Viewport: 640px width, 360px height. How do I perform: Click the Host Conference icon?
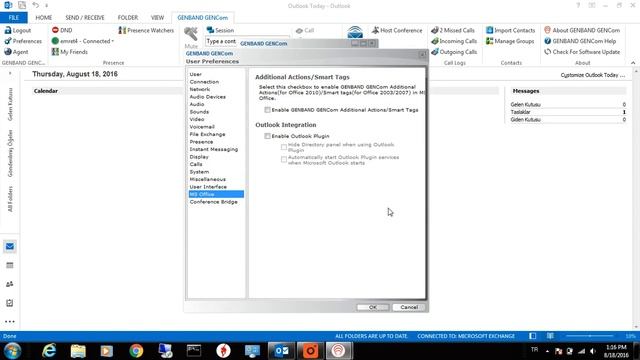pyautogui.click(x=376, y=30)
